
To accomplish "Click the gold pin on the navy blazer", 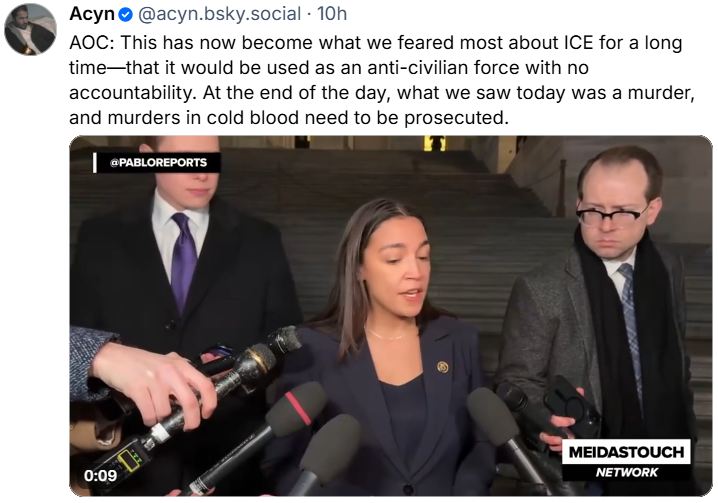I will [443, 366].
